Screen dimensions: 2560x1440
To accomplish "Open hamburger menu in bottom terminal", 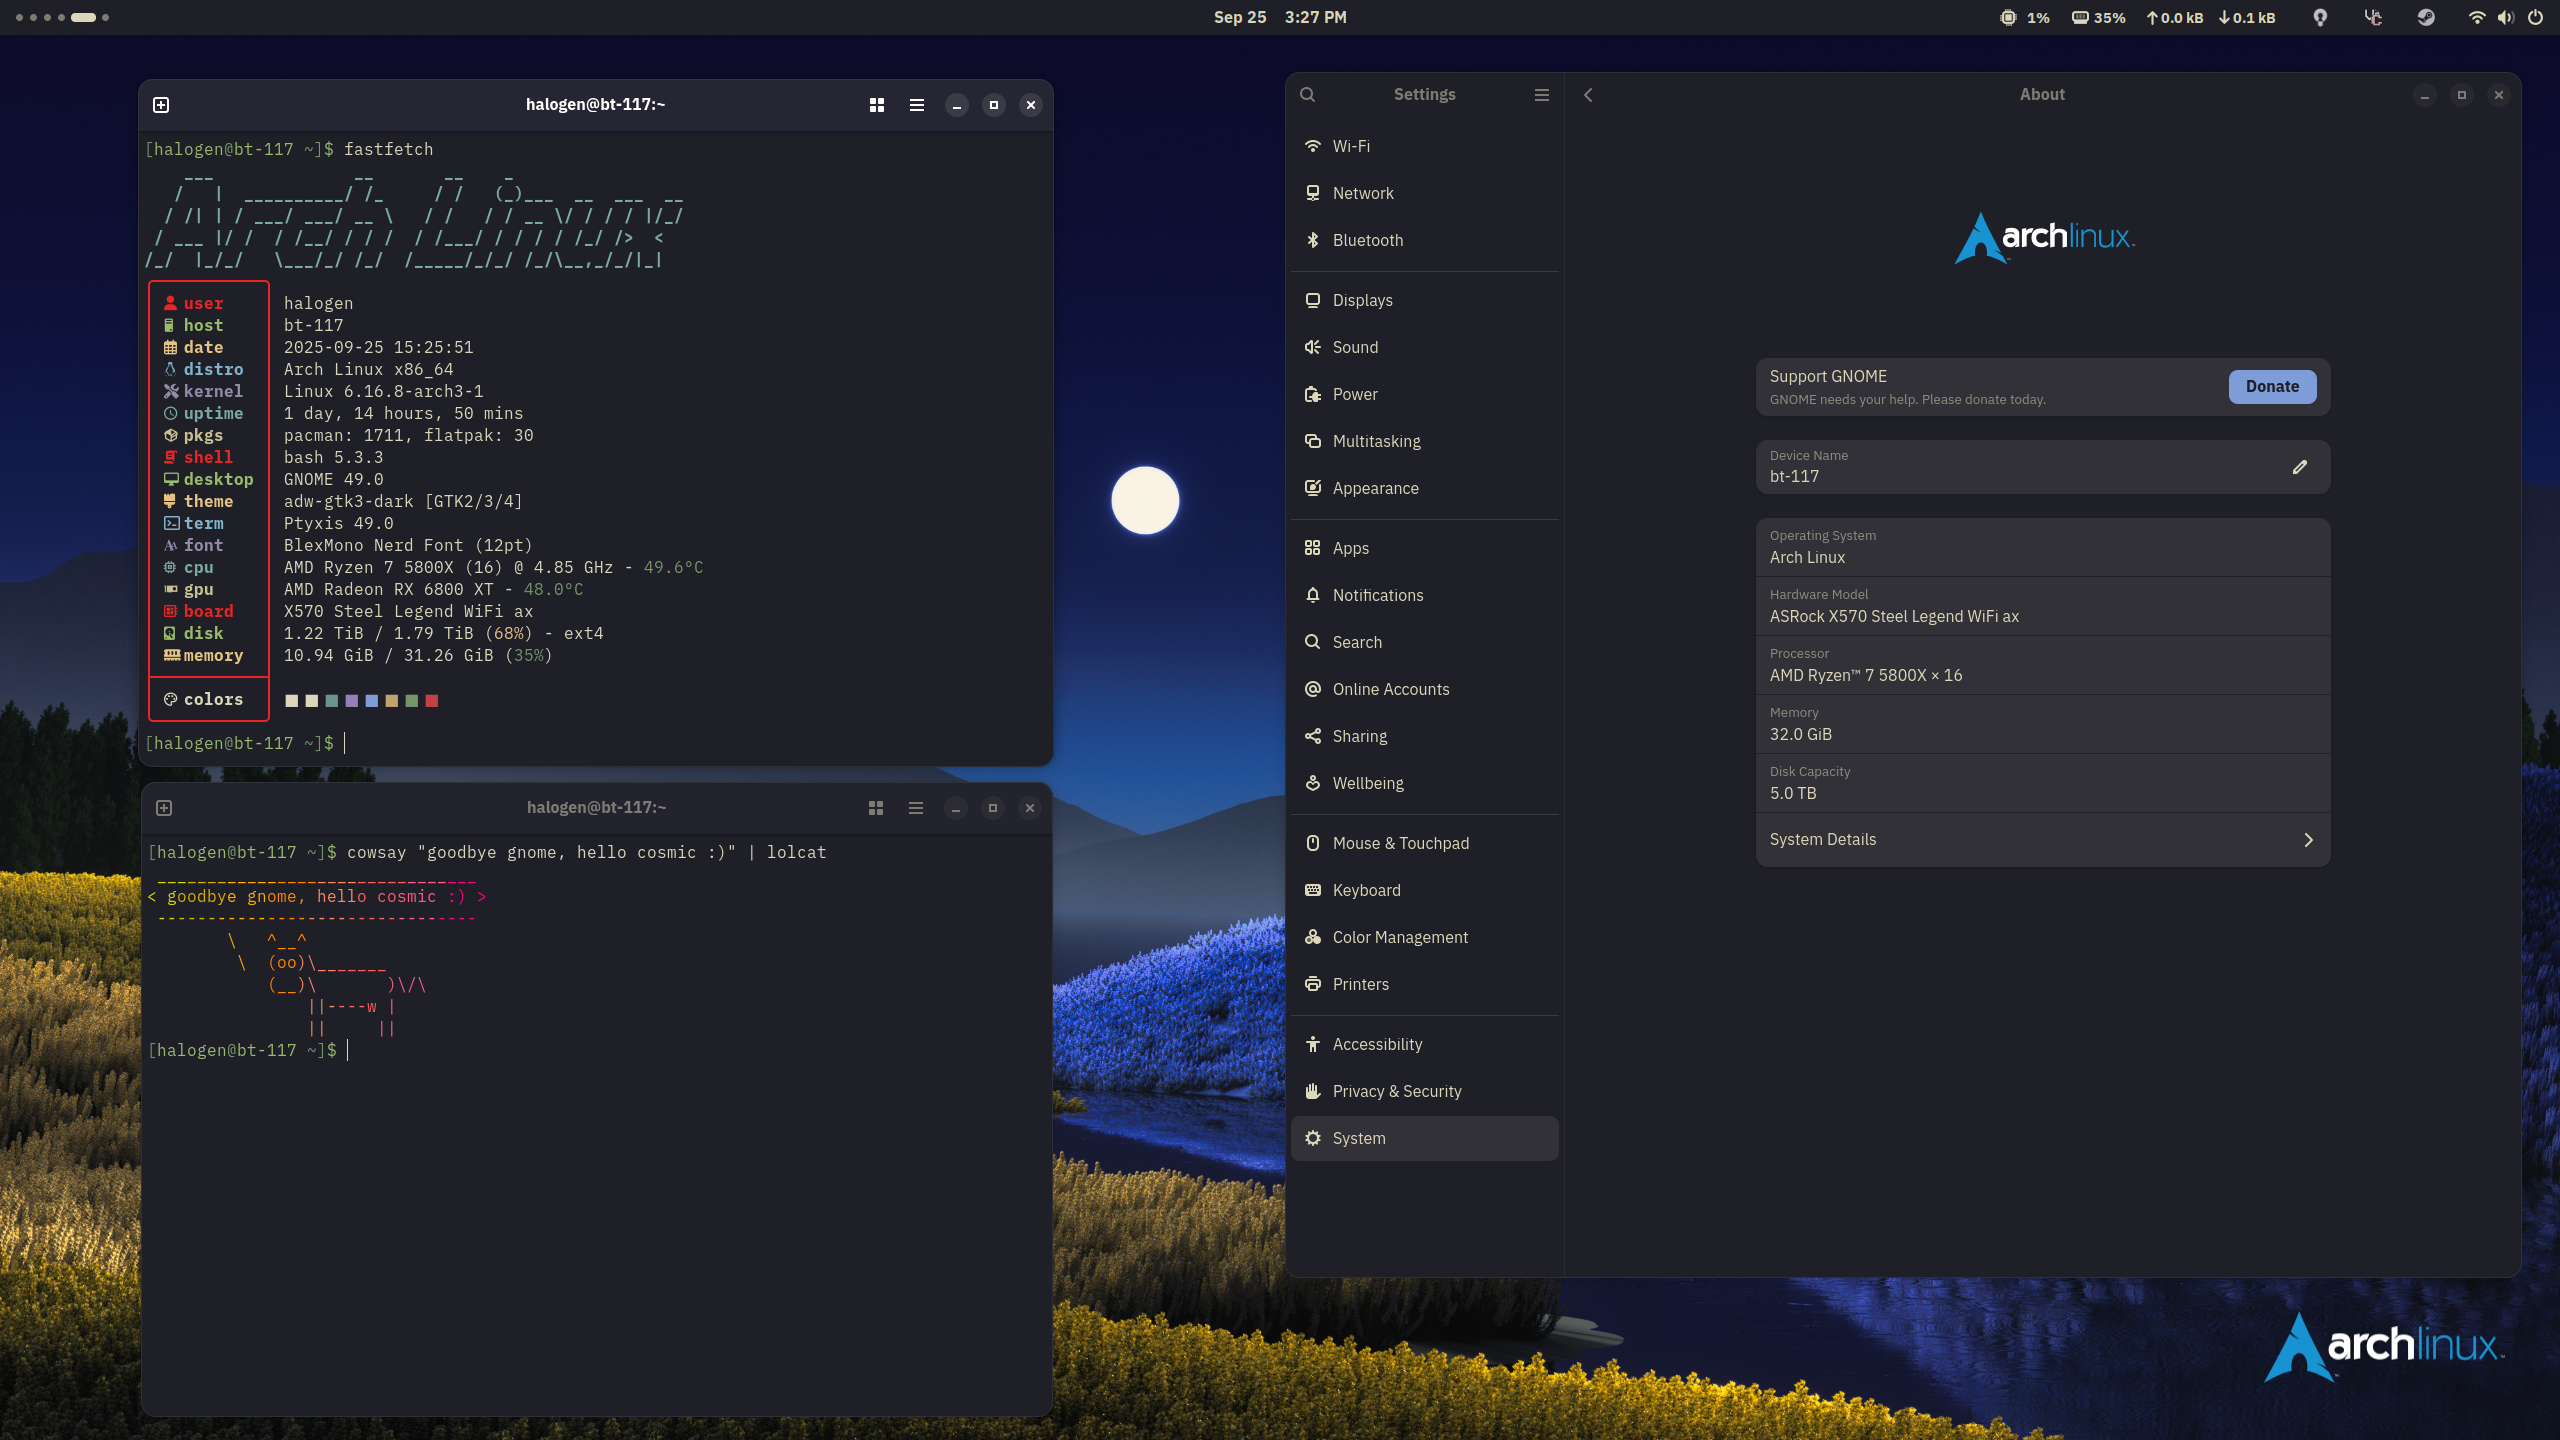I will tap(915, 808).
